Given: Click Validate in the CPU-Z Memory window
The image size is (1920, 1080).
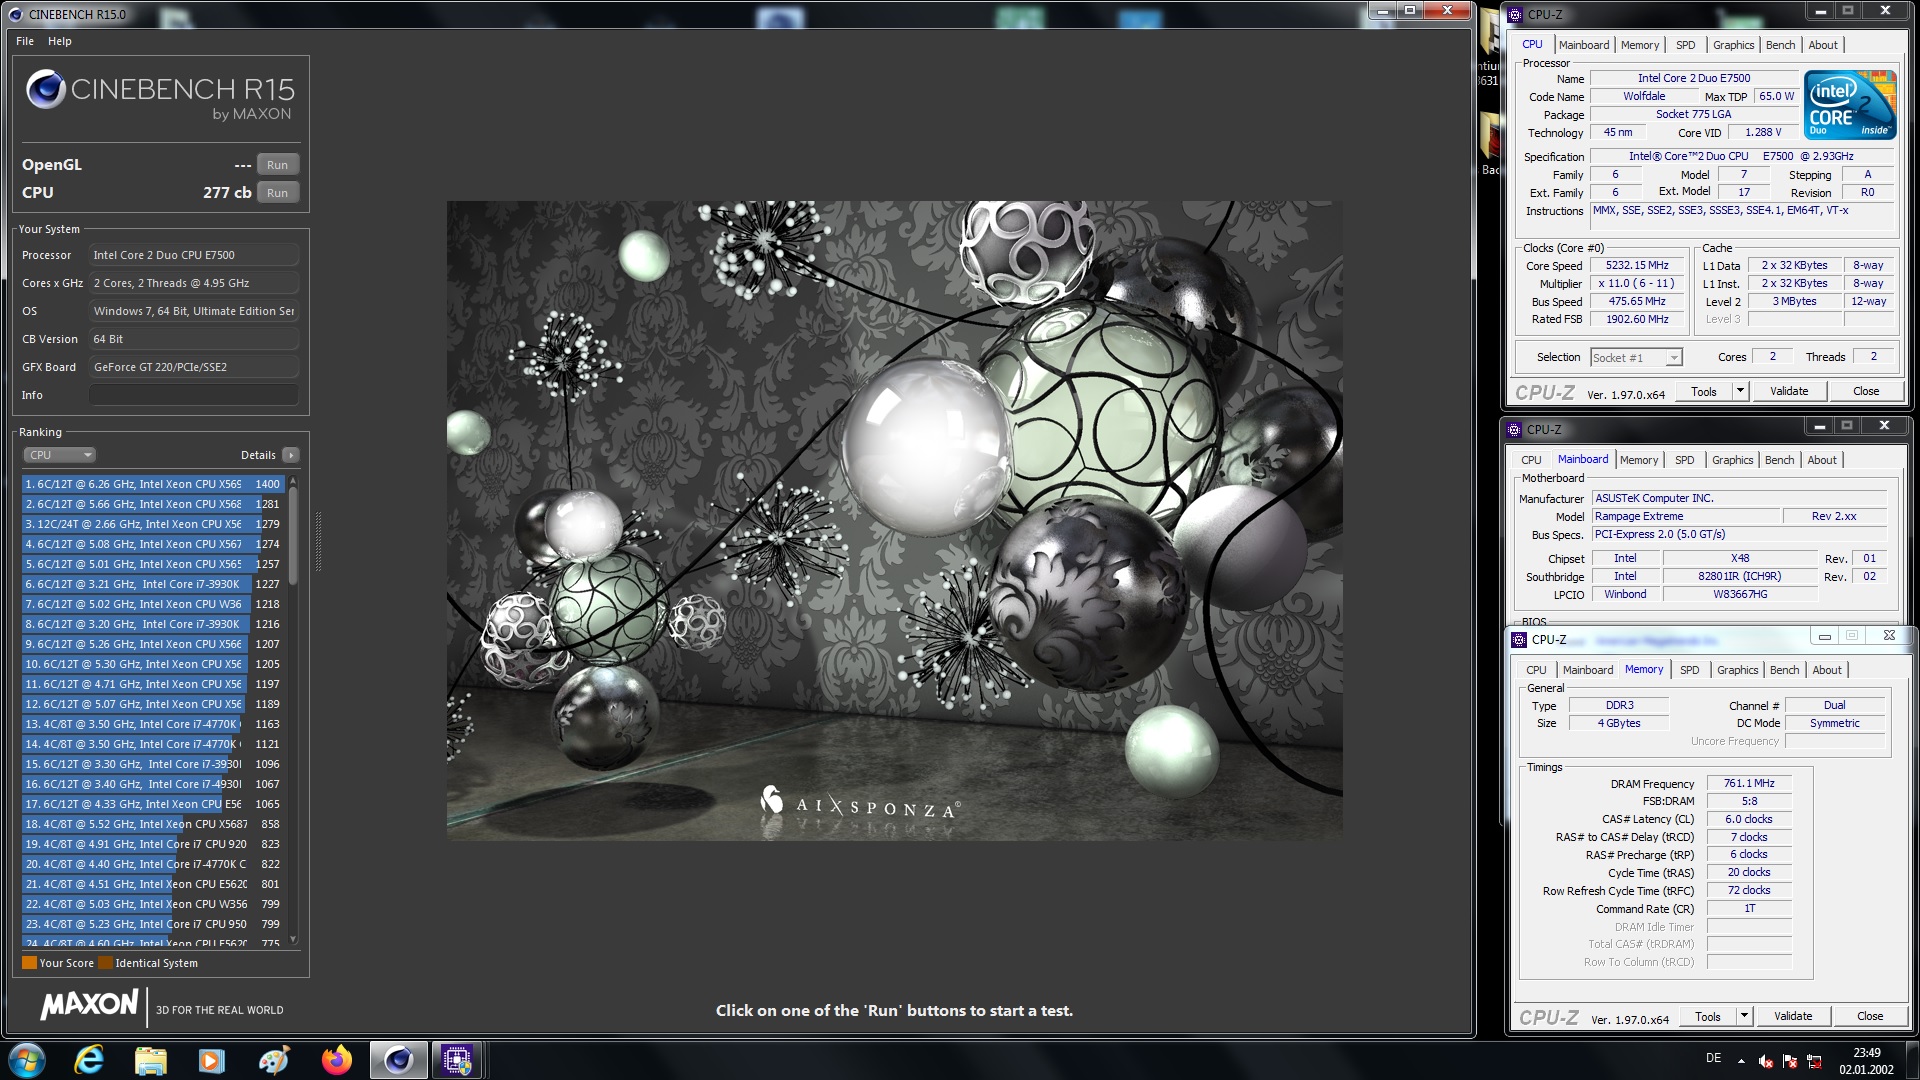Looking at the screenshot, I should pos(1792,1016).
